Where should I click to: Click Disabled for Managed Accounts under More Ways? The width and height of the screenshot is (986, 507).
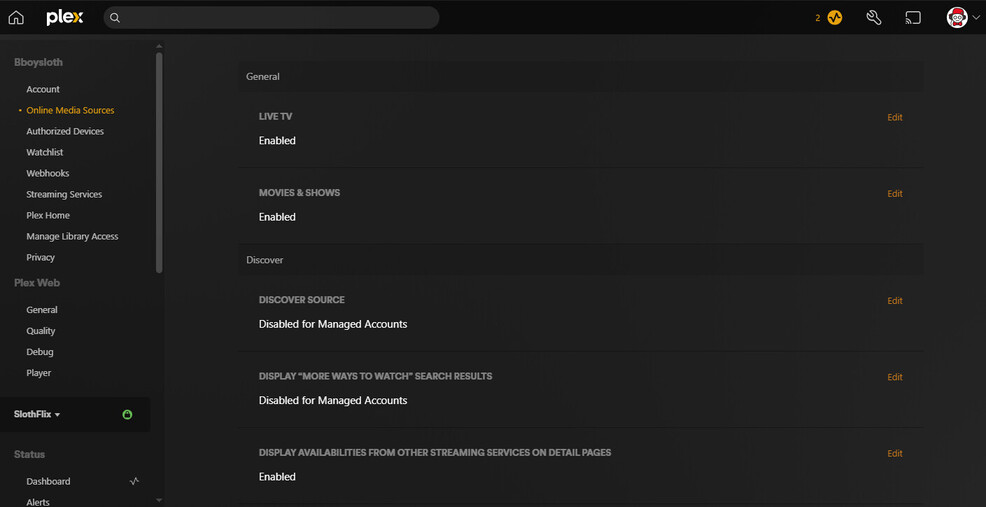click(333, 401)
